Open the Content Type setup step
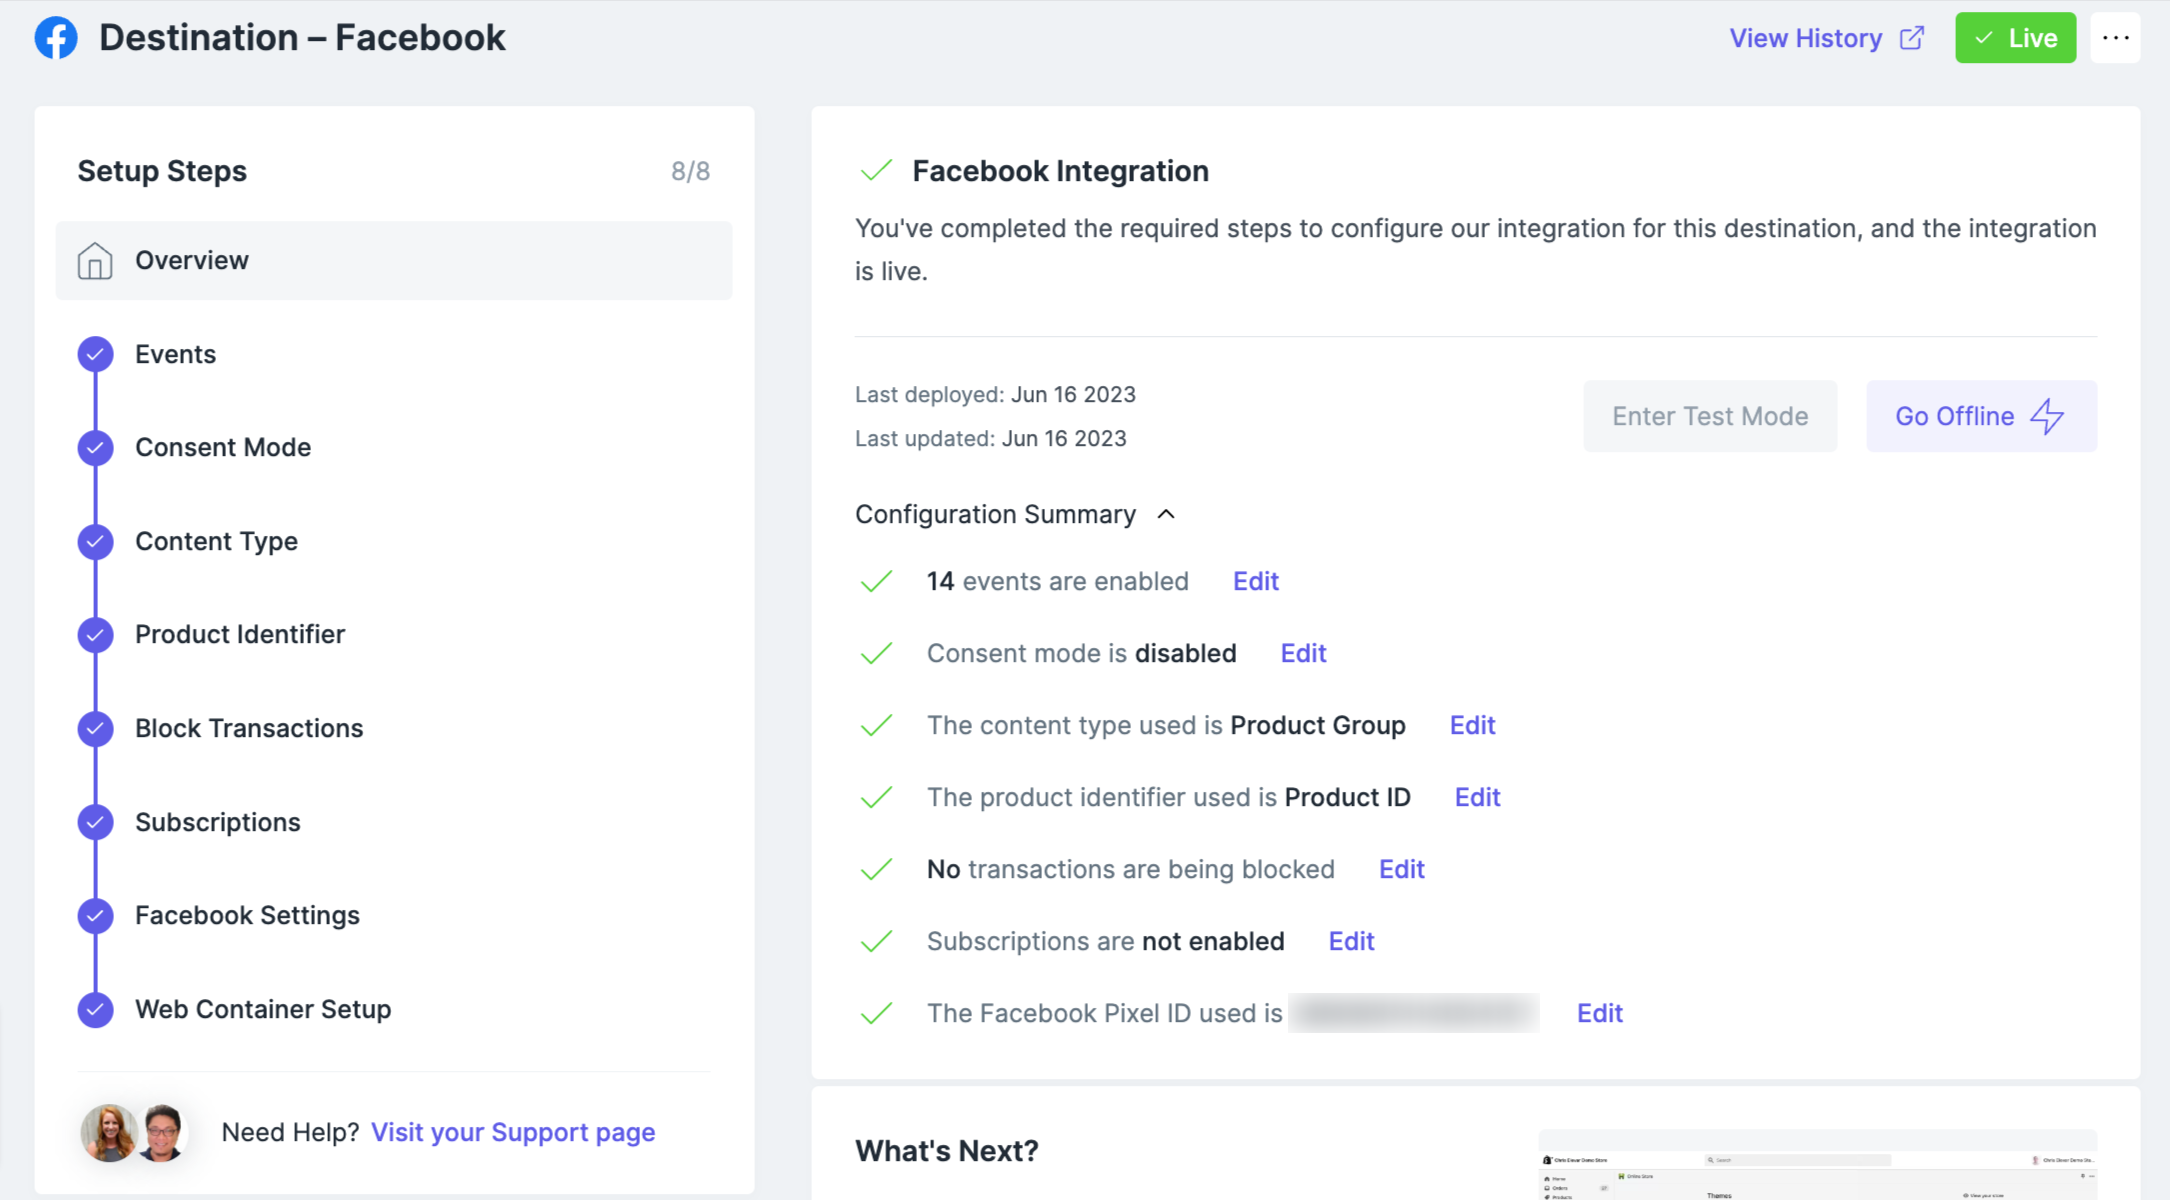This screenshot has height=1200, width=2170. 216,541
